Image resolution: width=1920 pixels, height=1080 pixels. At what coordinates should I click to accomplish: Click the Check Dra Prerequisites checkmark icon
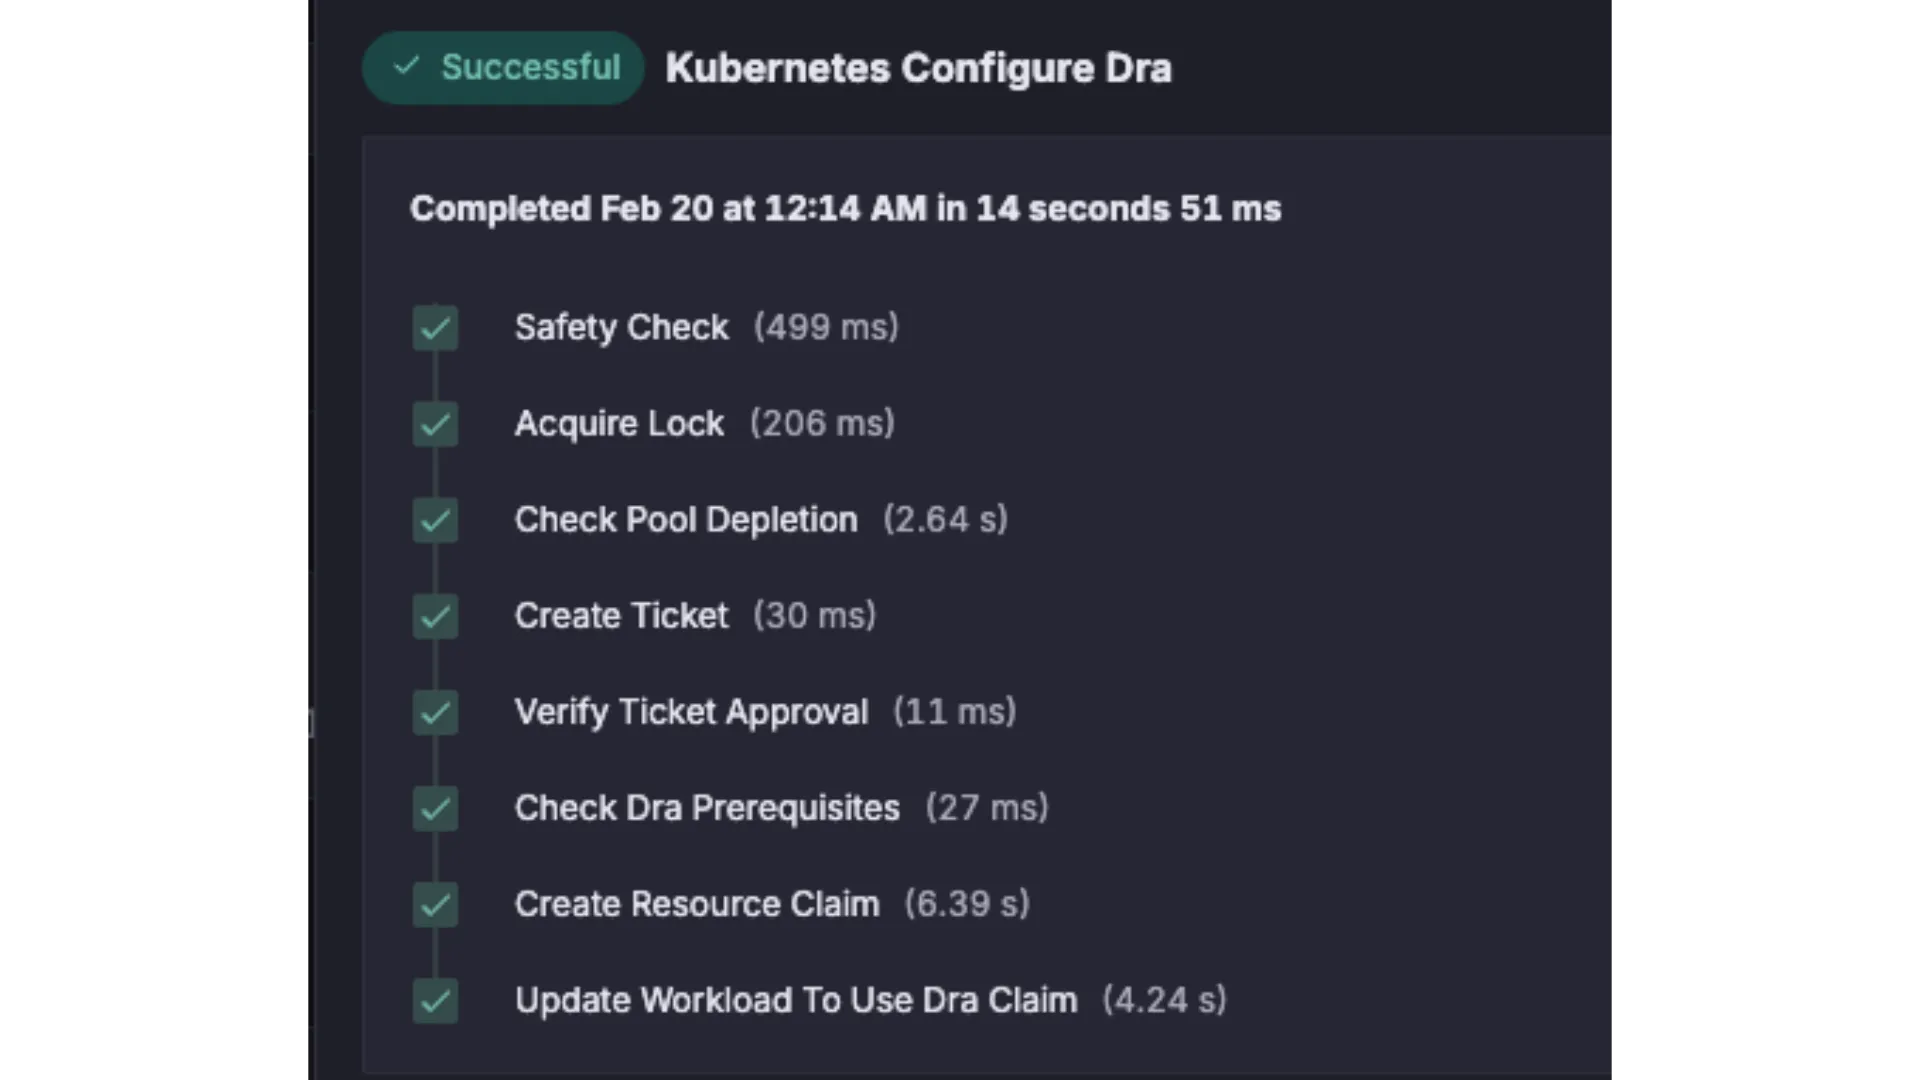pos(435,808)
